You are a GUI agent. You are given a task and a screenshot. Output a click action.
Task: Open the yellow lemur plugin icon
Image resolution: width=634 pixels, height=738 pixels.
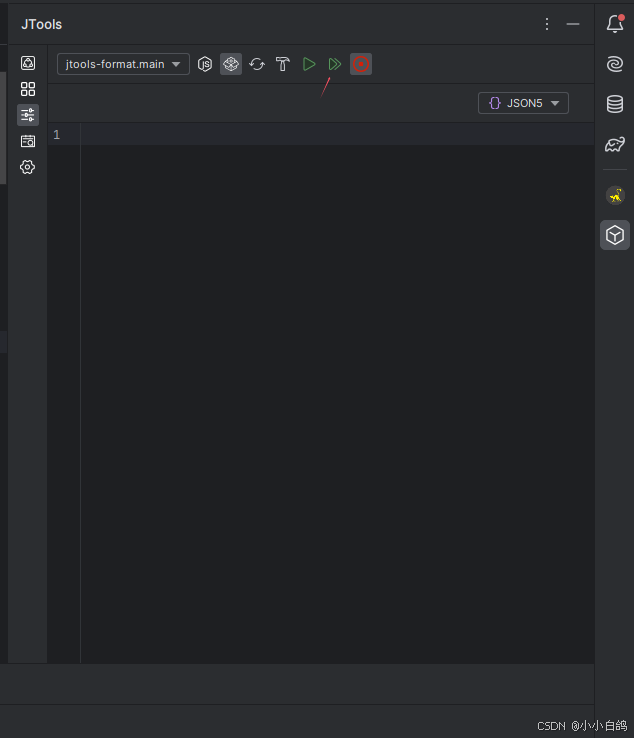[615, 195]
